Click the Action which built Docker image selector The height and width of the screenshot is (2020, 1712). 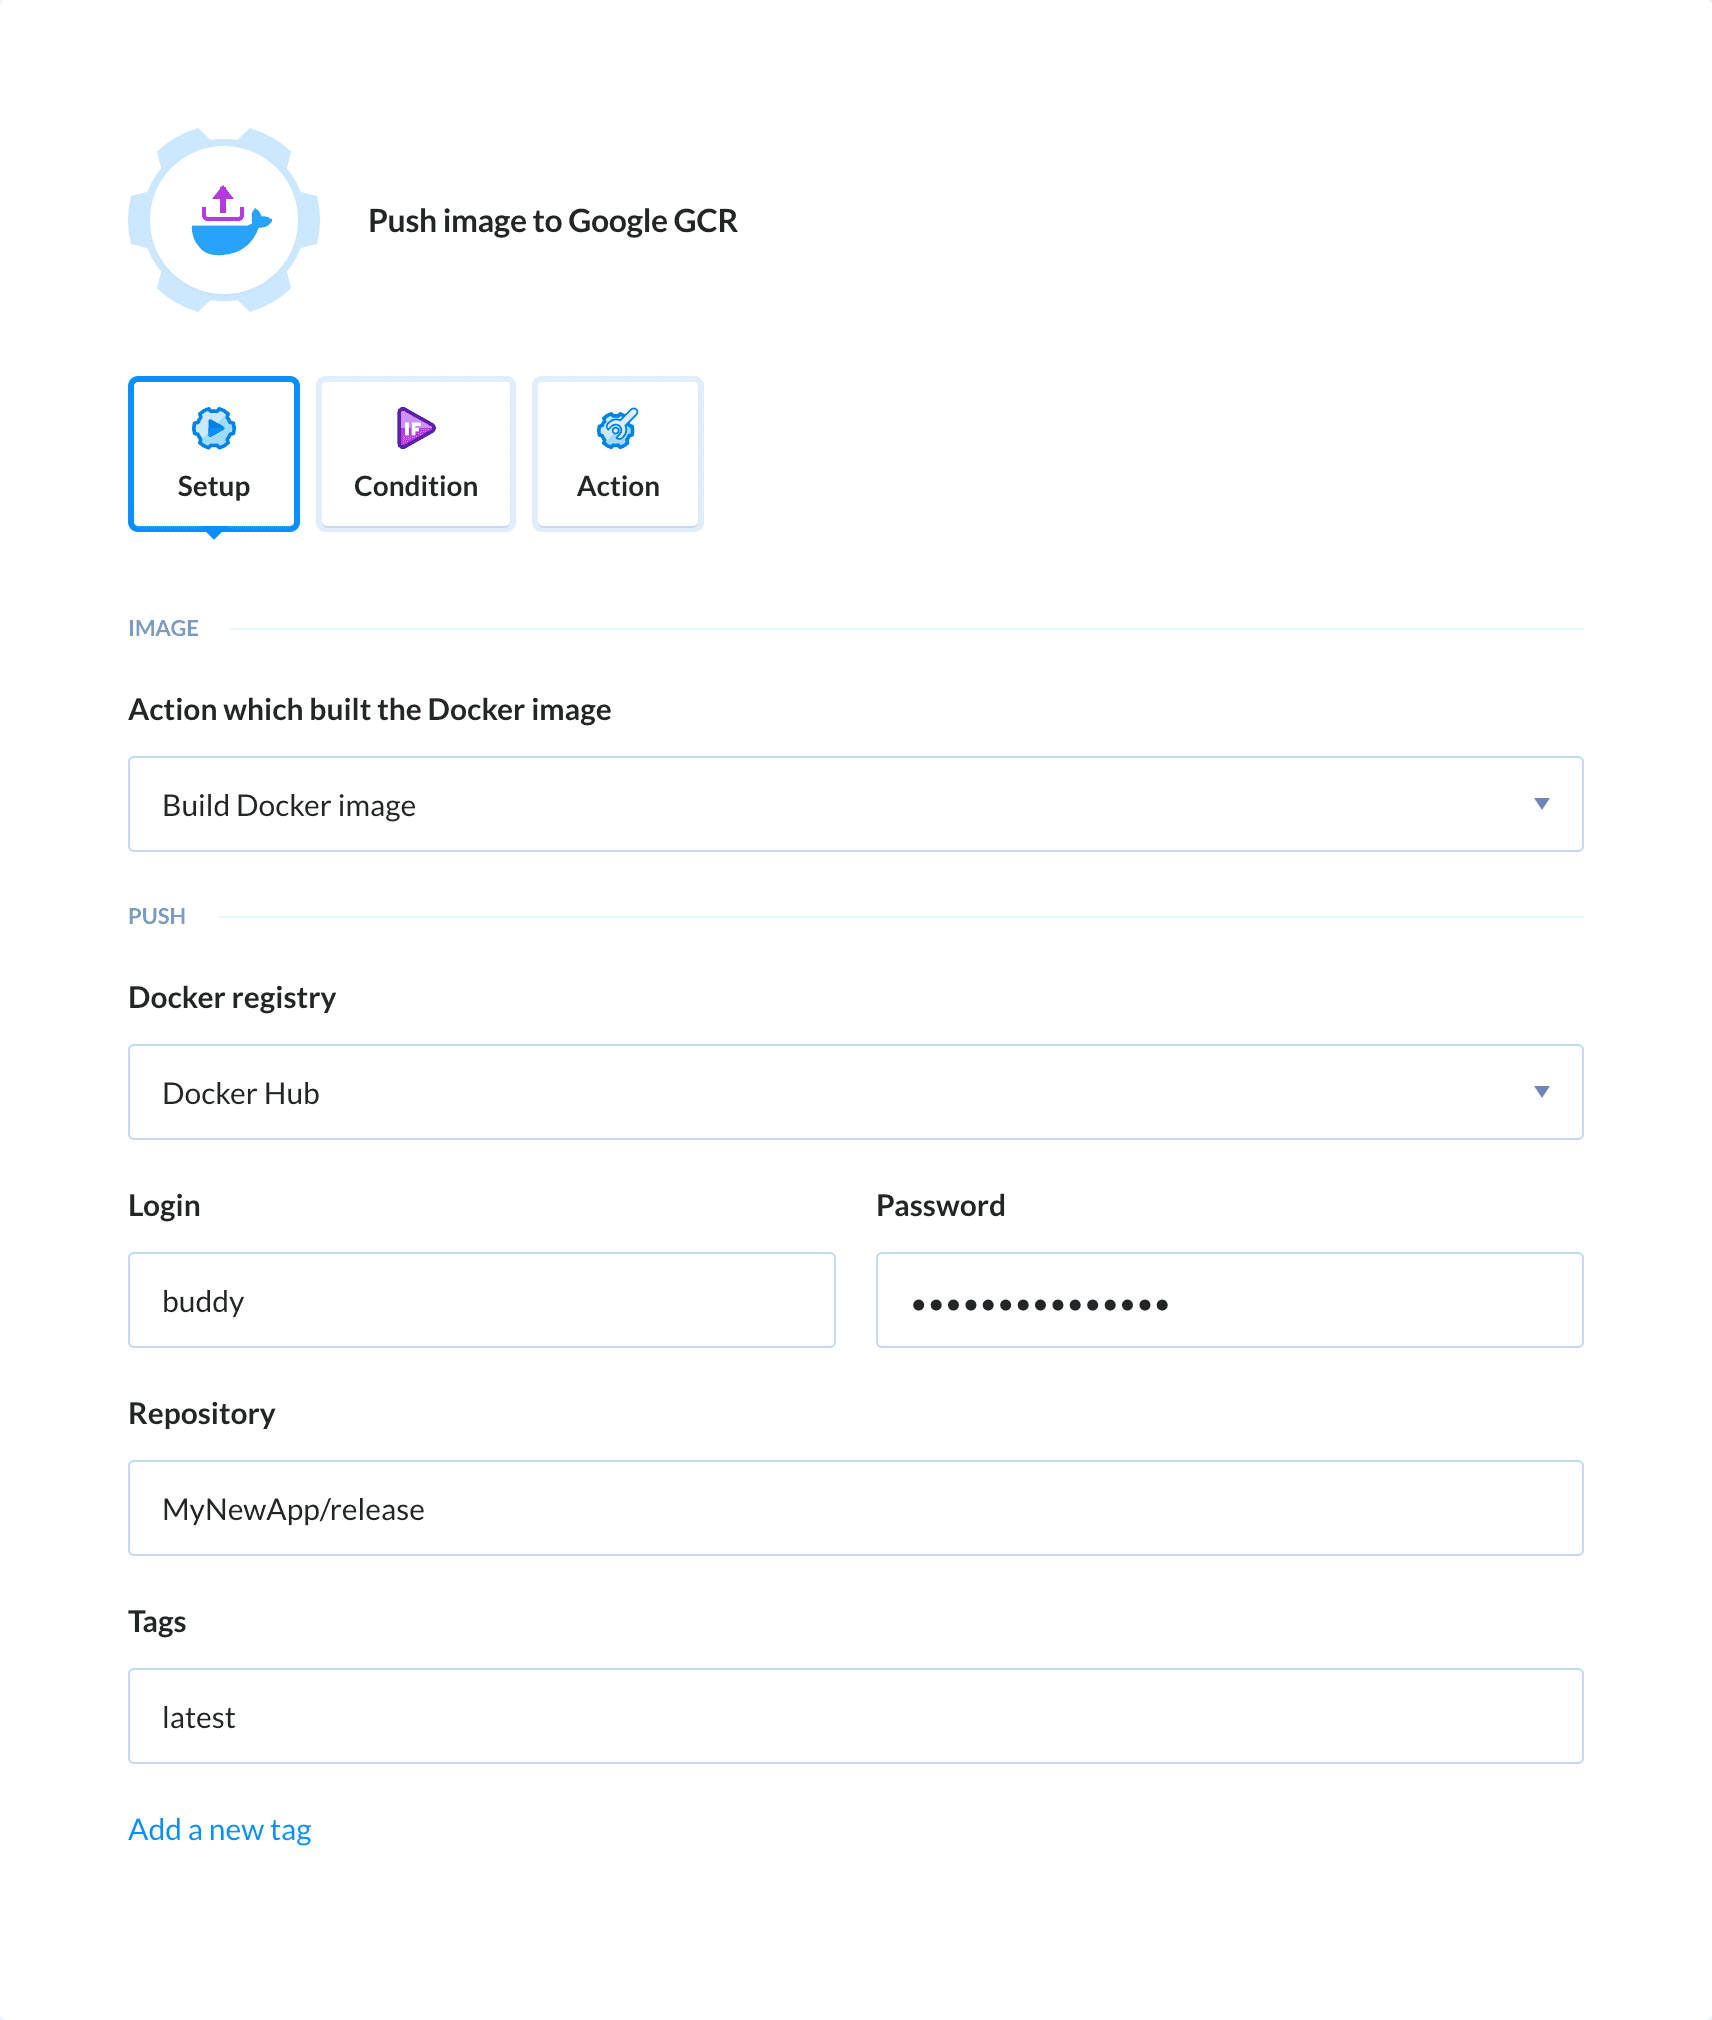(855, 804)
